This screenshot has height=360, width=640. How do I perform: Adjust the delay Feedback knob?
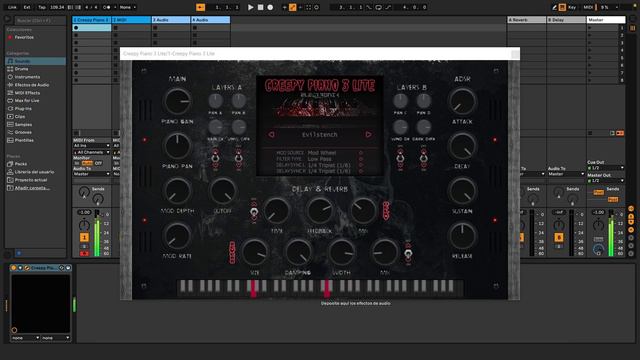tap(320, 211)
